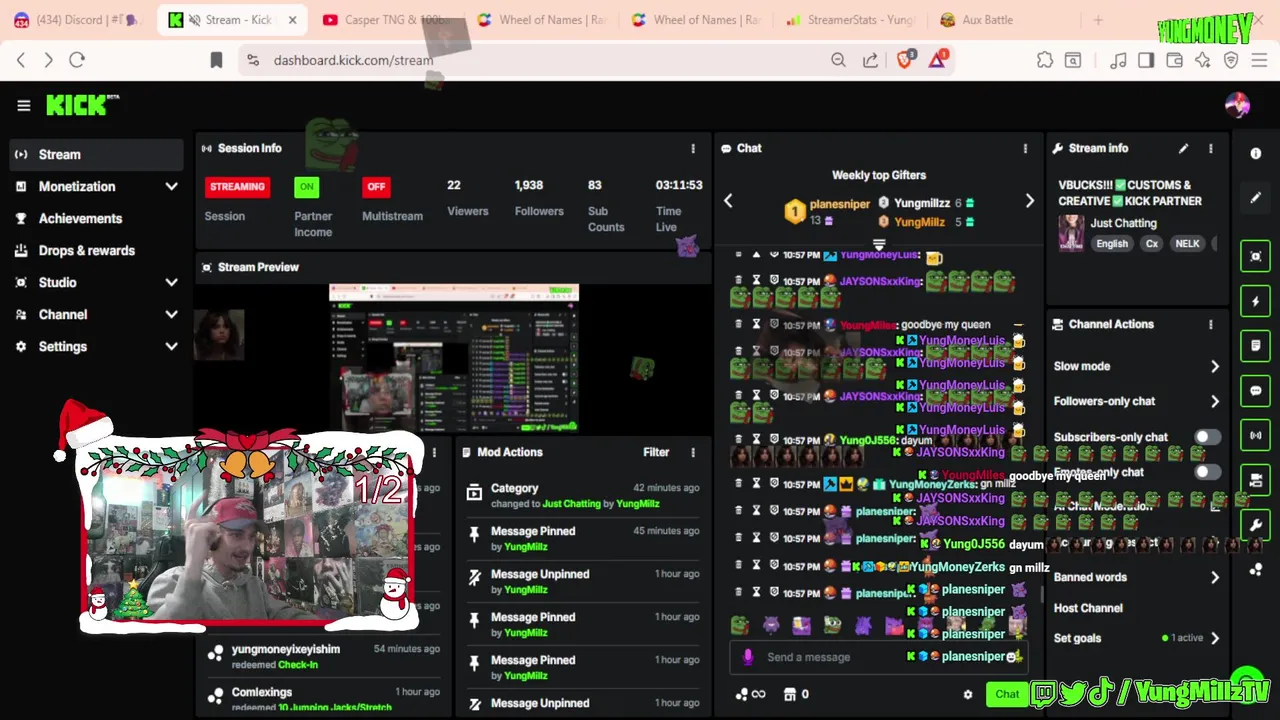Open Chat panel options menu
Image resolution: width=1280 pixels, height=720 pixels.
[x=1025, y=148]
